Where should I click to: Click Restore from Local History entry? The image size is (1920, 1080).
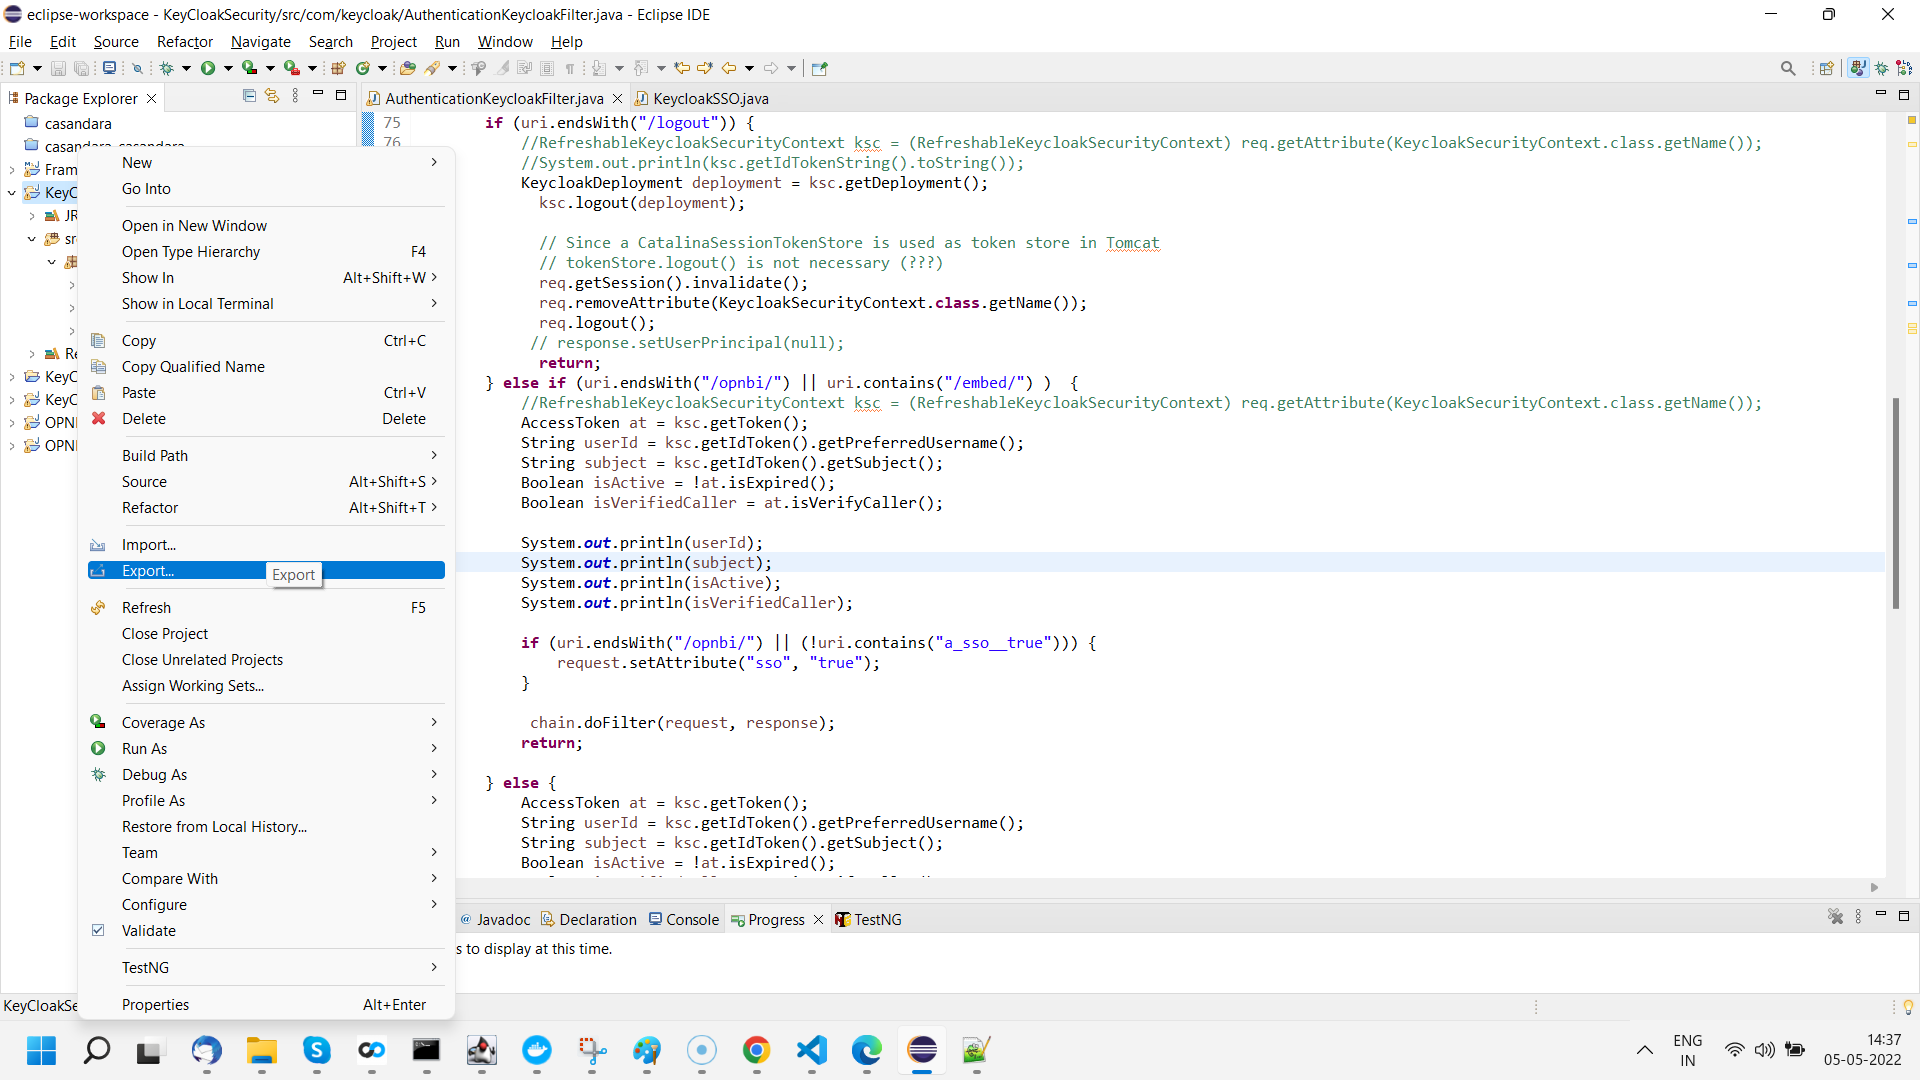point(266,826)
